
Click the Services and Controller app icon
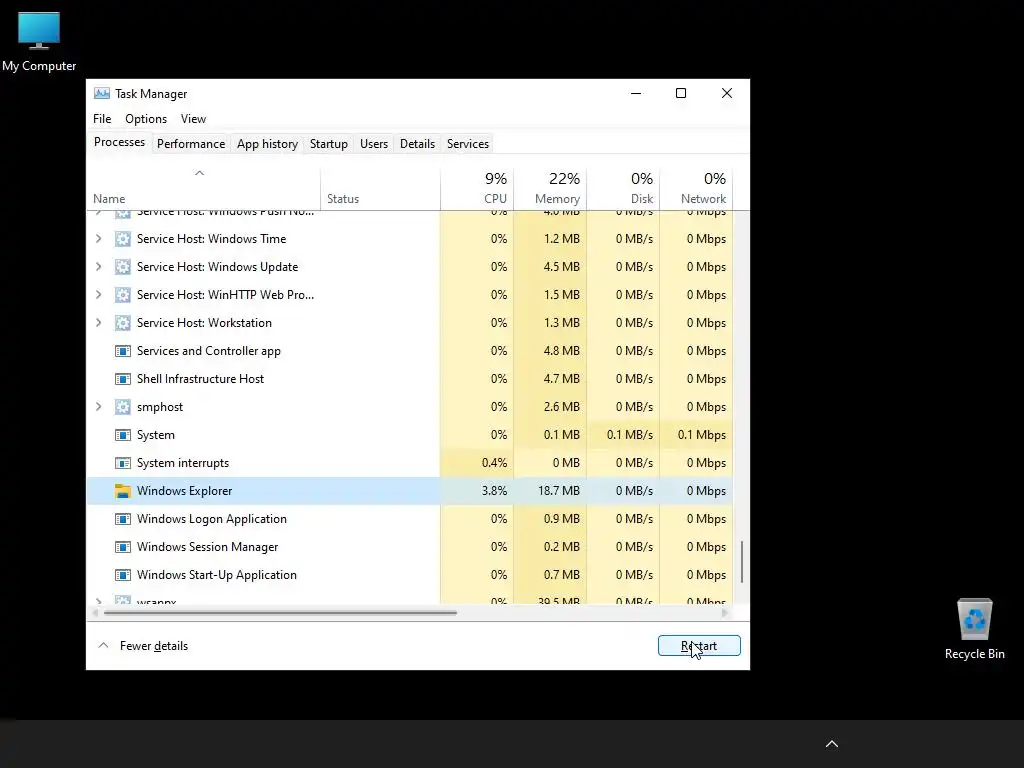pos(122,351)
